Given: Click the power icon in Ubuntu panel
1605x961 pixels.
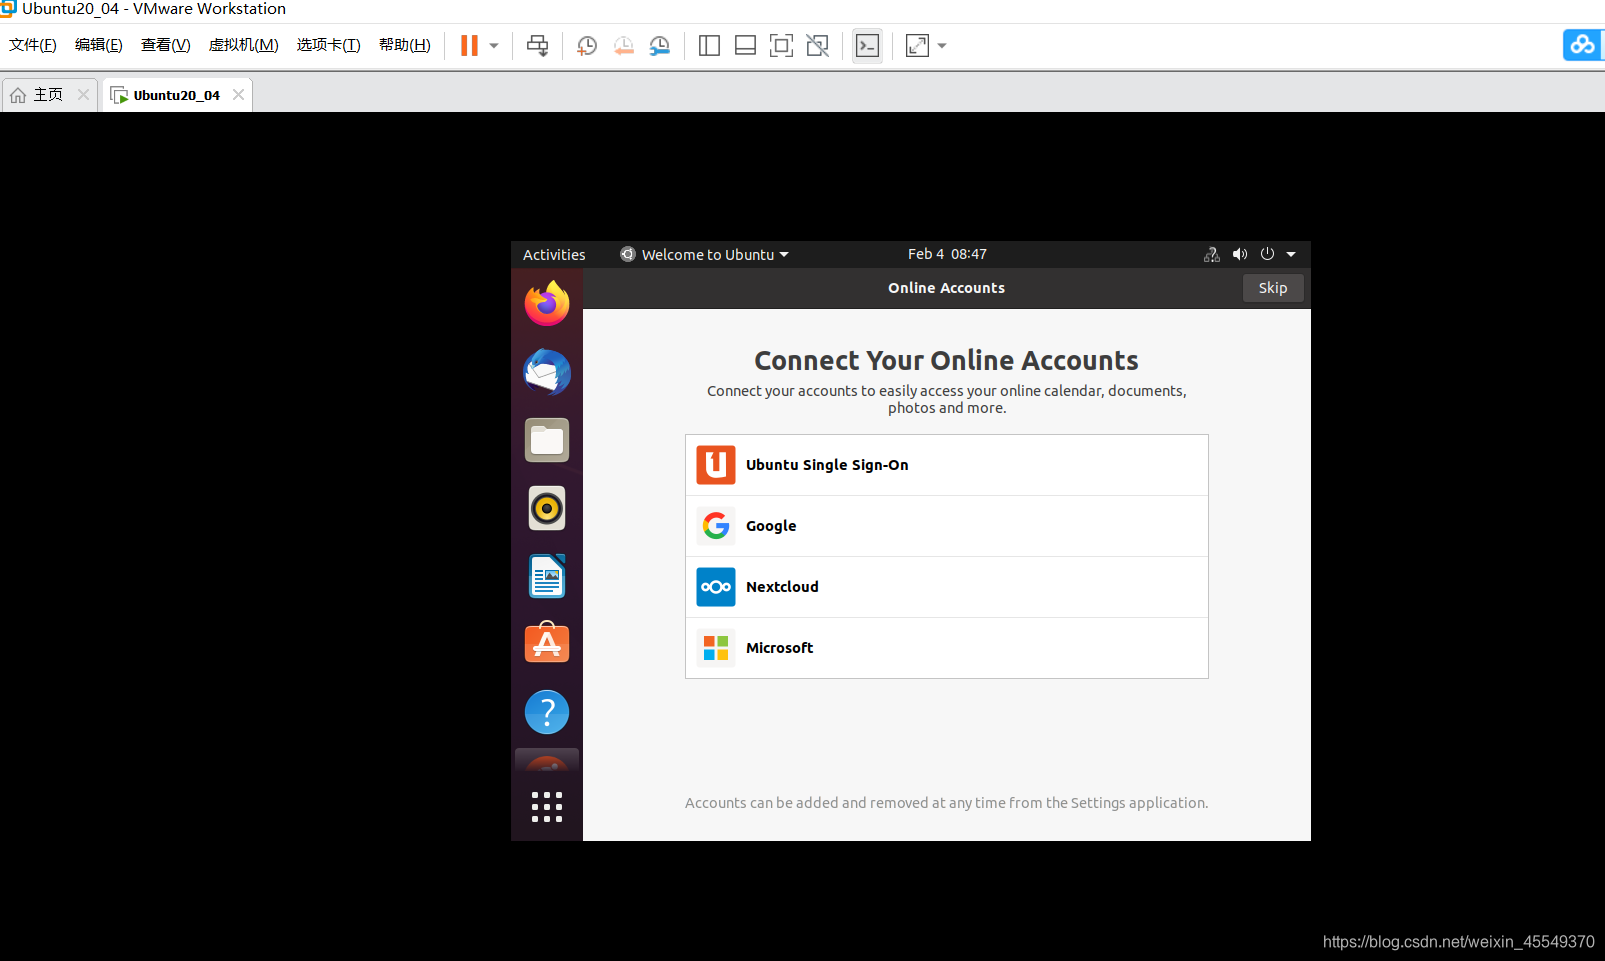Looking at the screenshot, I should (x=1267, y=254).
